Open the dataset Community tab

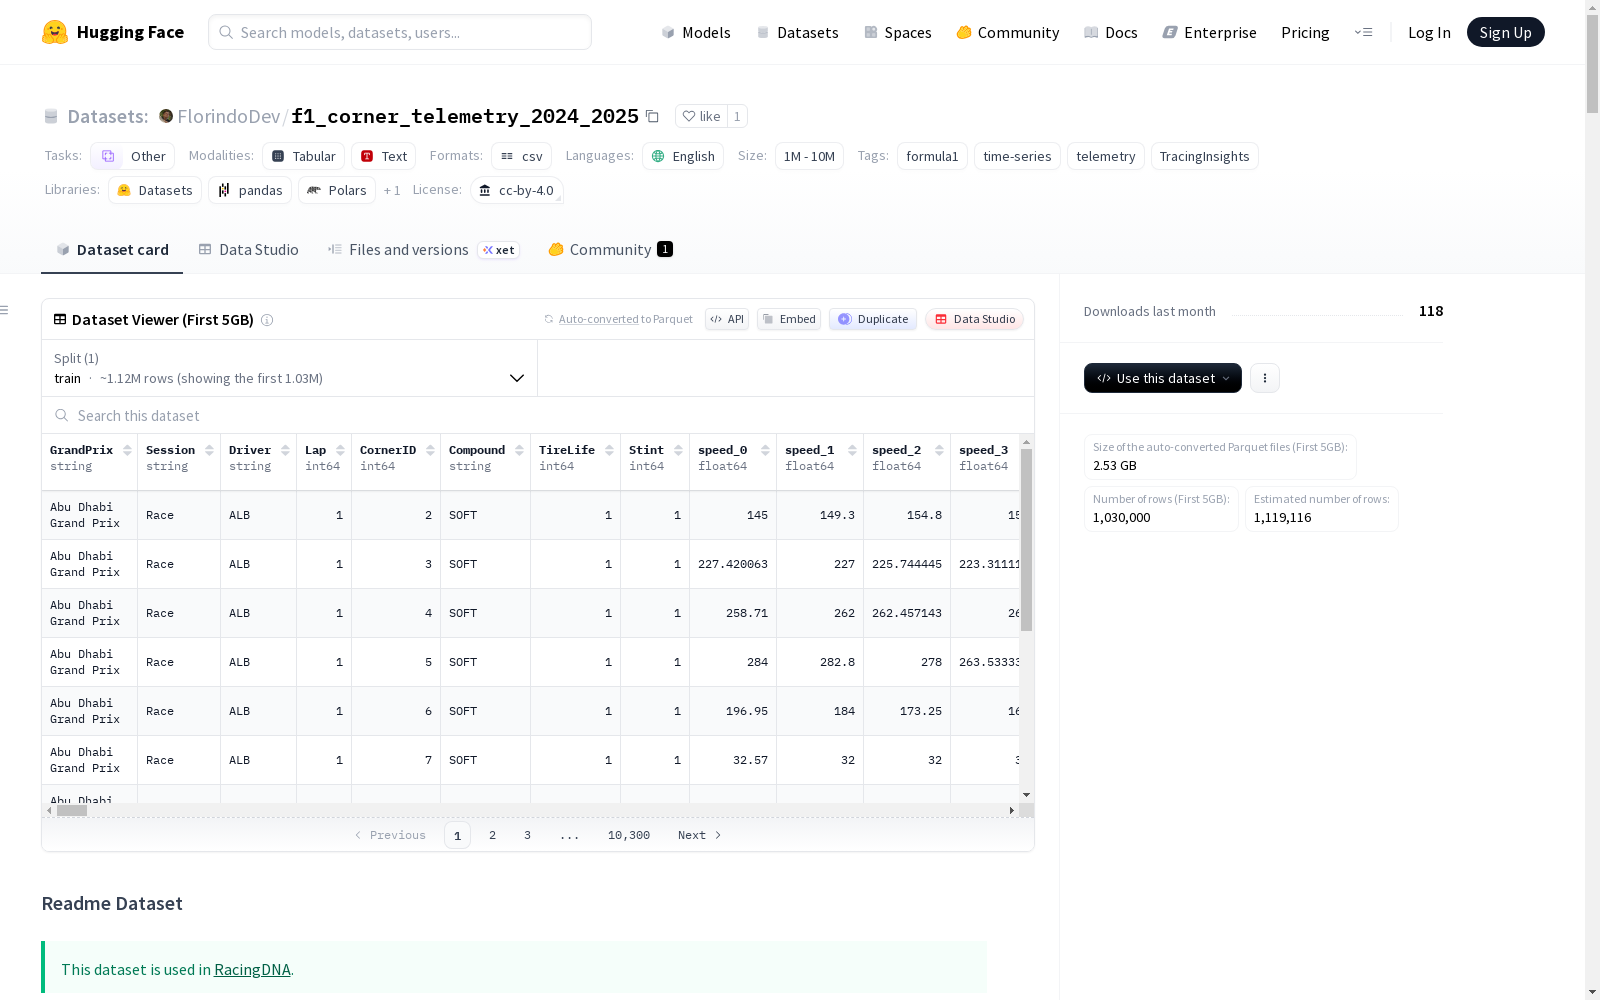[x=610, y=250]
